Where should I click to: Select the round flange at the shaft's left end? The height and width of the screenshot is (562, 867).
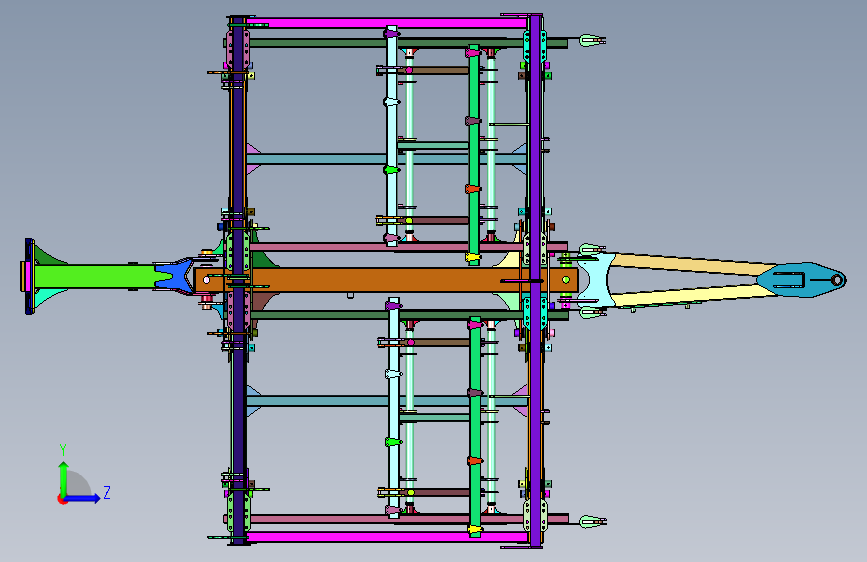[29, 277]
